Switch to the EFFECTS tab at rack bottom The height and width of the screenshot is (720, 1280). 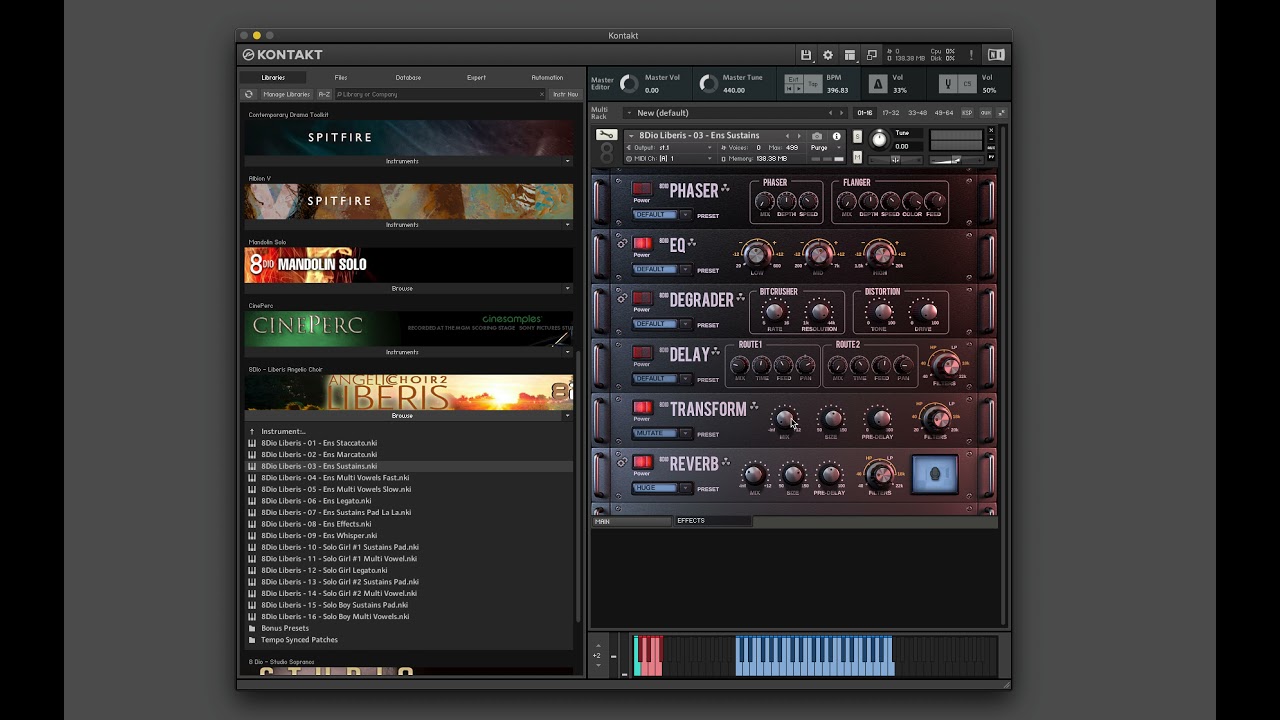[712, 521]
